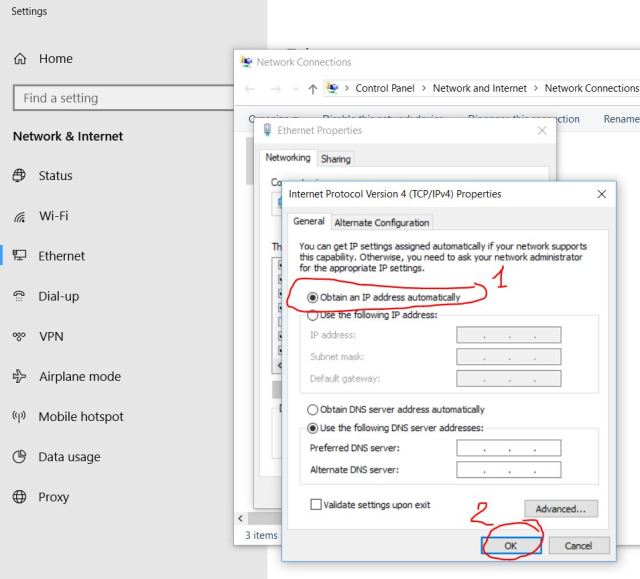The image size is (640, 579).
Task: Open the VPN settings icon
Action: click(x=19, y=337)
